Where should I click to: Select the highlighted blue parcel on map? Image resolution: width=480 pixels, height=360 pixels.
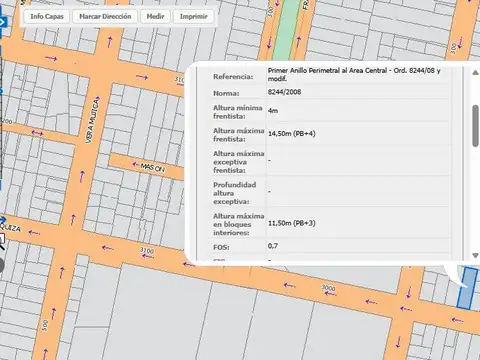[x=467, y=288]
